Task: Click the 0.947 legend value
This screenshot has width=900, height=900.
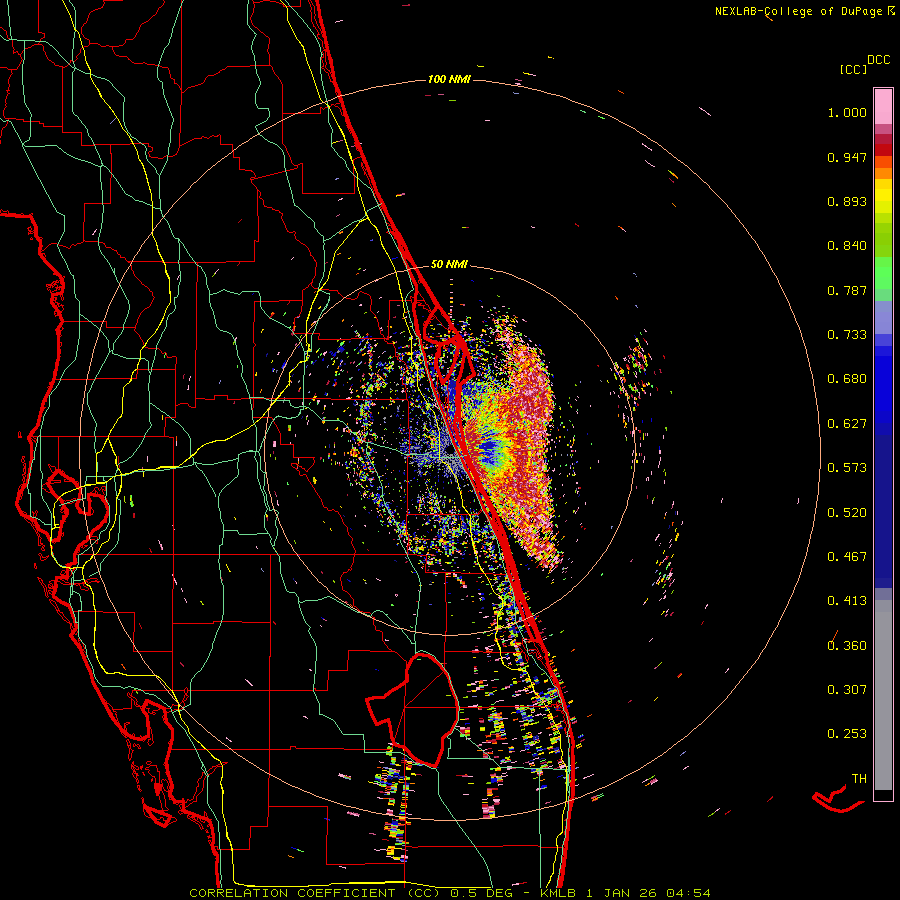Action: pos(847,157)
